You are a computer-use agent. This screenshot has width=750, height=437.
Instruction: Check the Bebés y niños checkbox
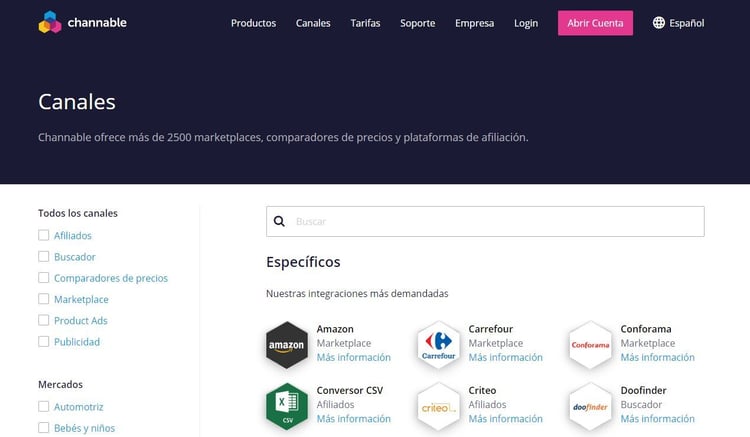(x=44, y=427)
